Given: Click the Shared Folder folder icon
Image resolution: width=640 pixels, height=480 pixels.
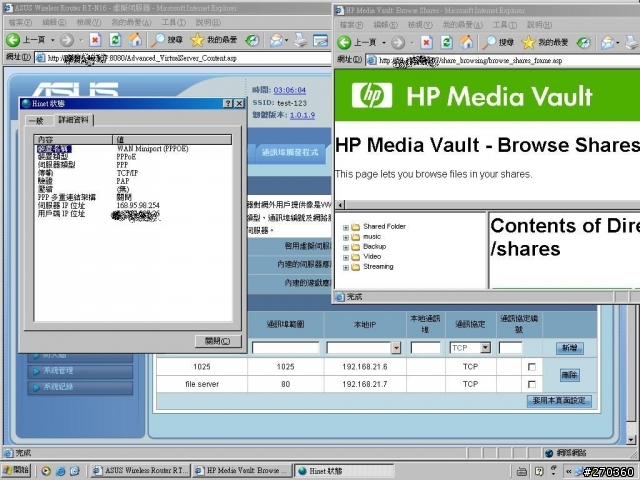Looking at the screenshot, I should coord(356,227).
